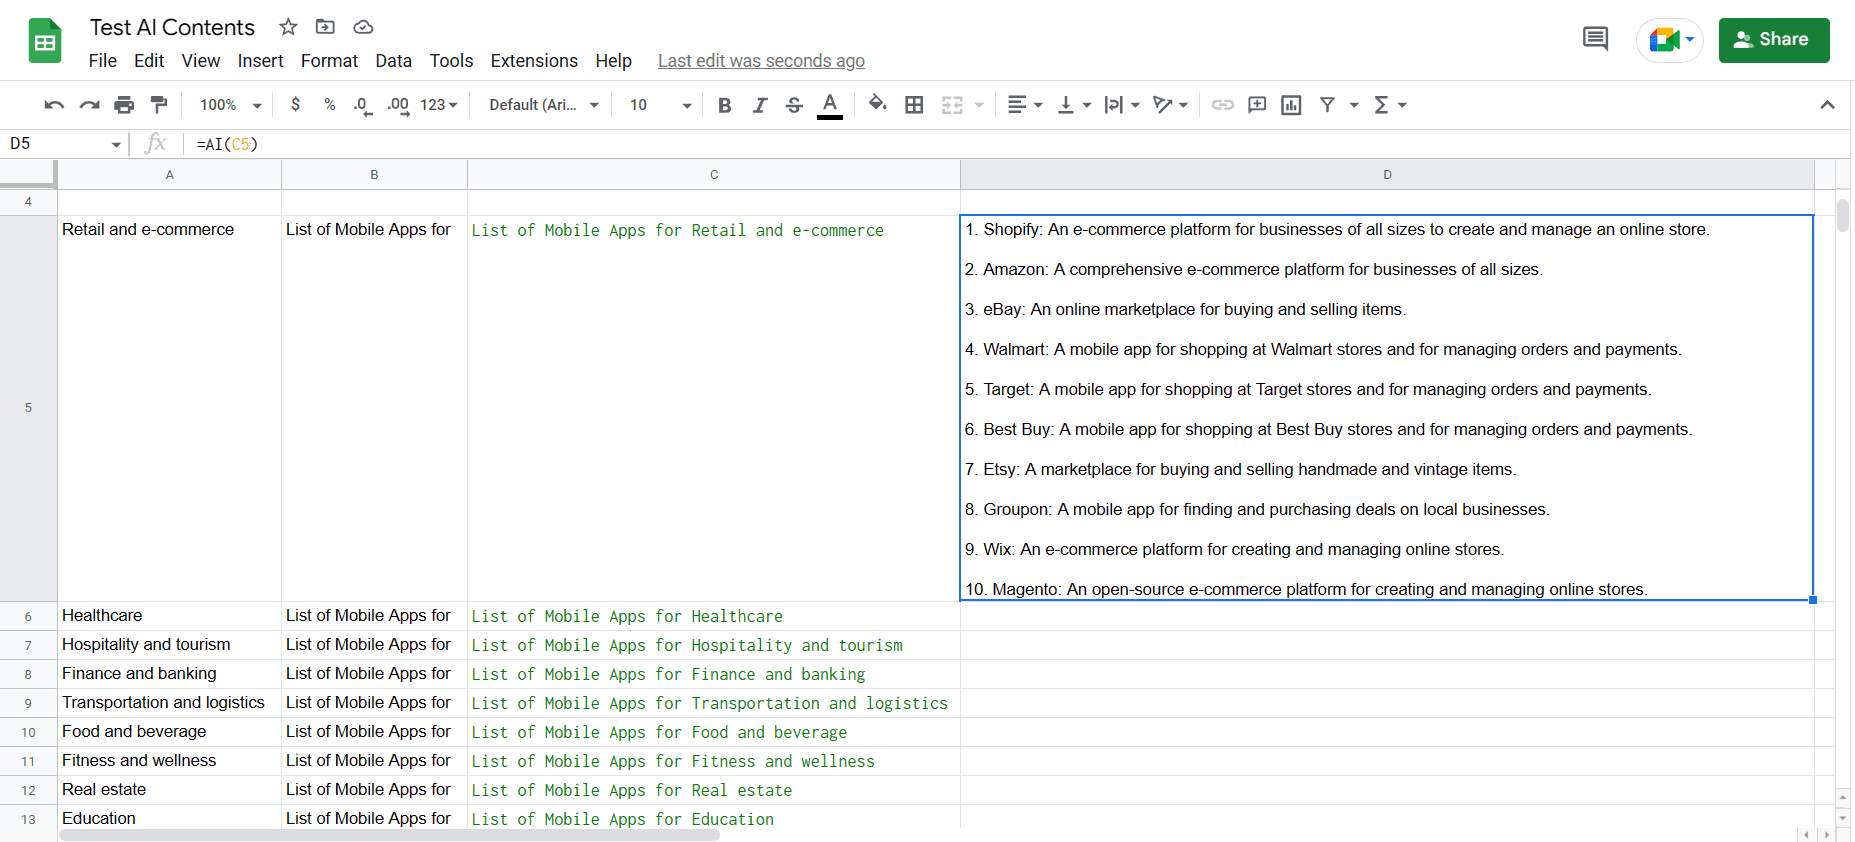Click the formula bar with =AI(C5)
1855x842 pixels.
pos(1020,144)
